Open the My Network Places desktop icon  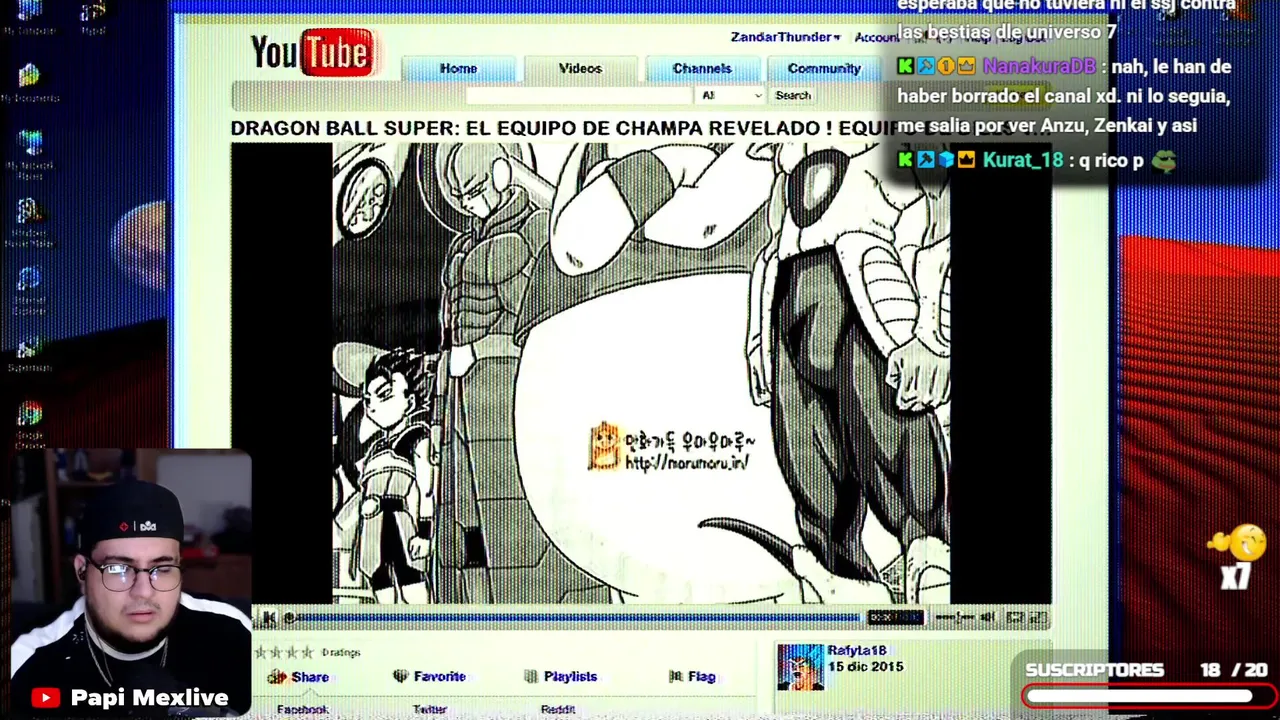point(30,155)
